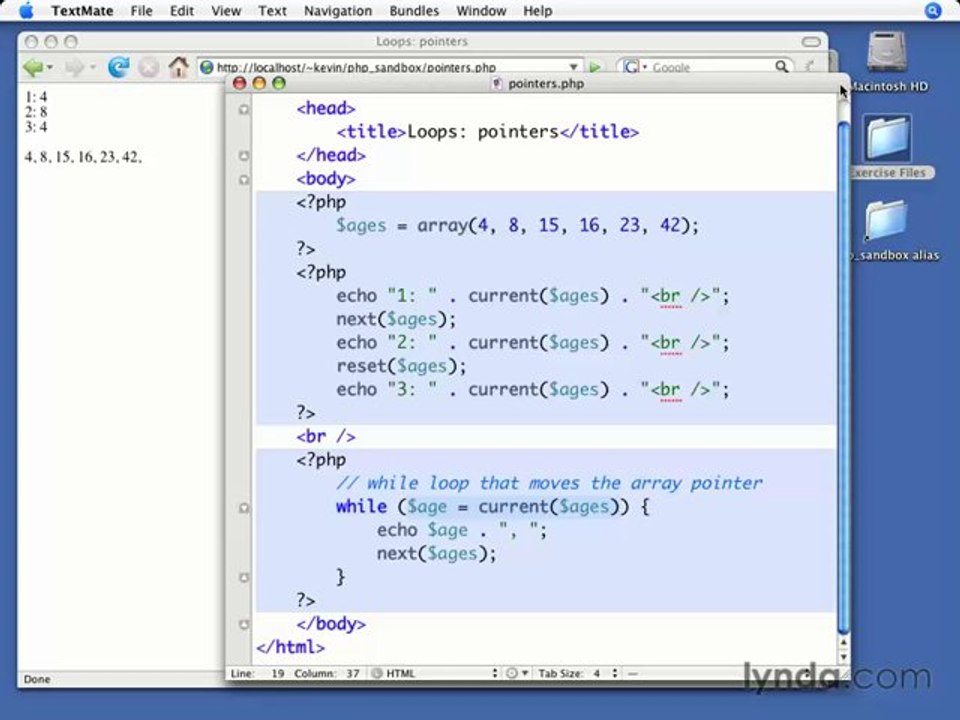960x720 pixels.
Task: Toggle the closing brace fold marker
Action: (244, 577)
